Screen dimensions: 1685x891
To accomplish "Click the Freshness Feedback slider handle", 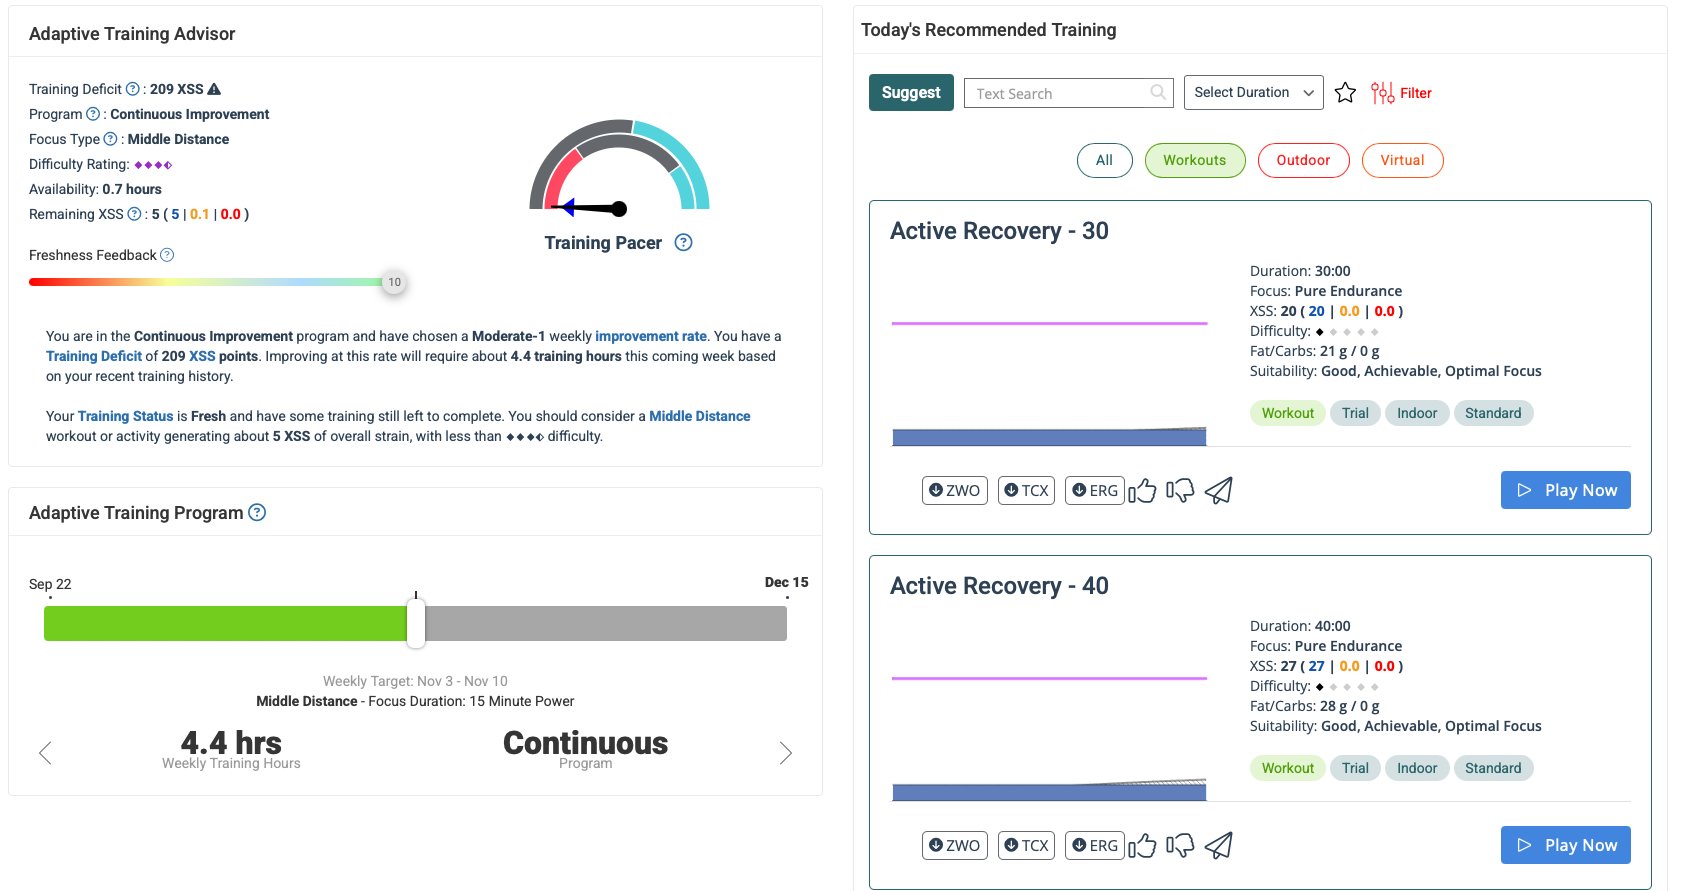I will (x=394, y=282).
